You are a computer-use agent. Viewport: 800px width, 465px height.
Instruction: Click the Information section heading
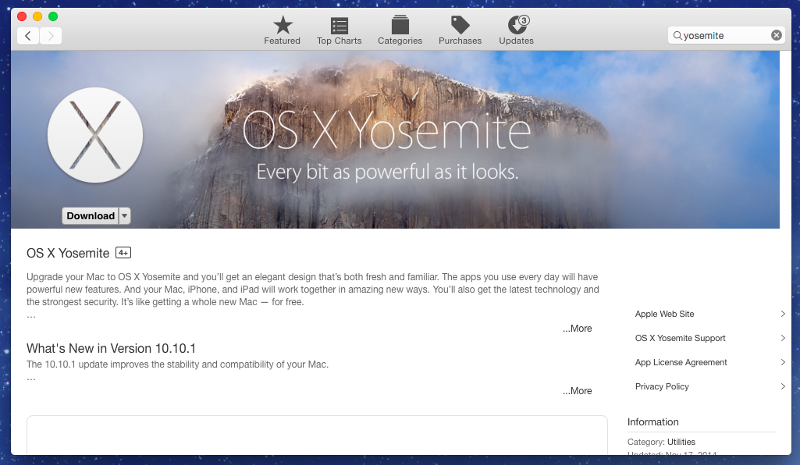pos(653,422)
